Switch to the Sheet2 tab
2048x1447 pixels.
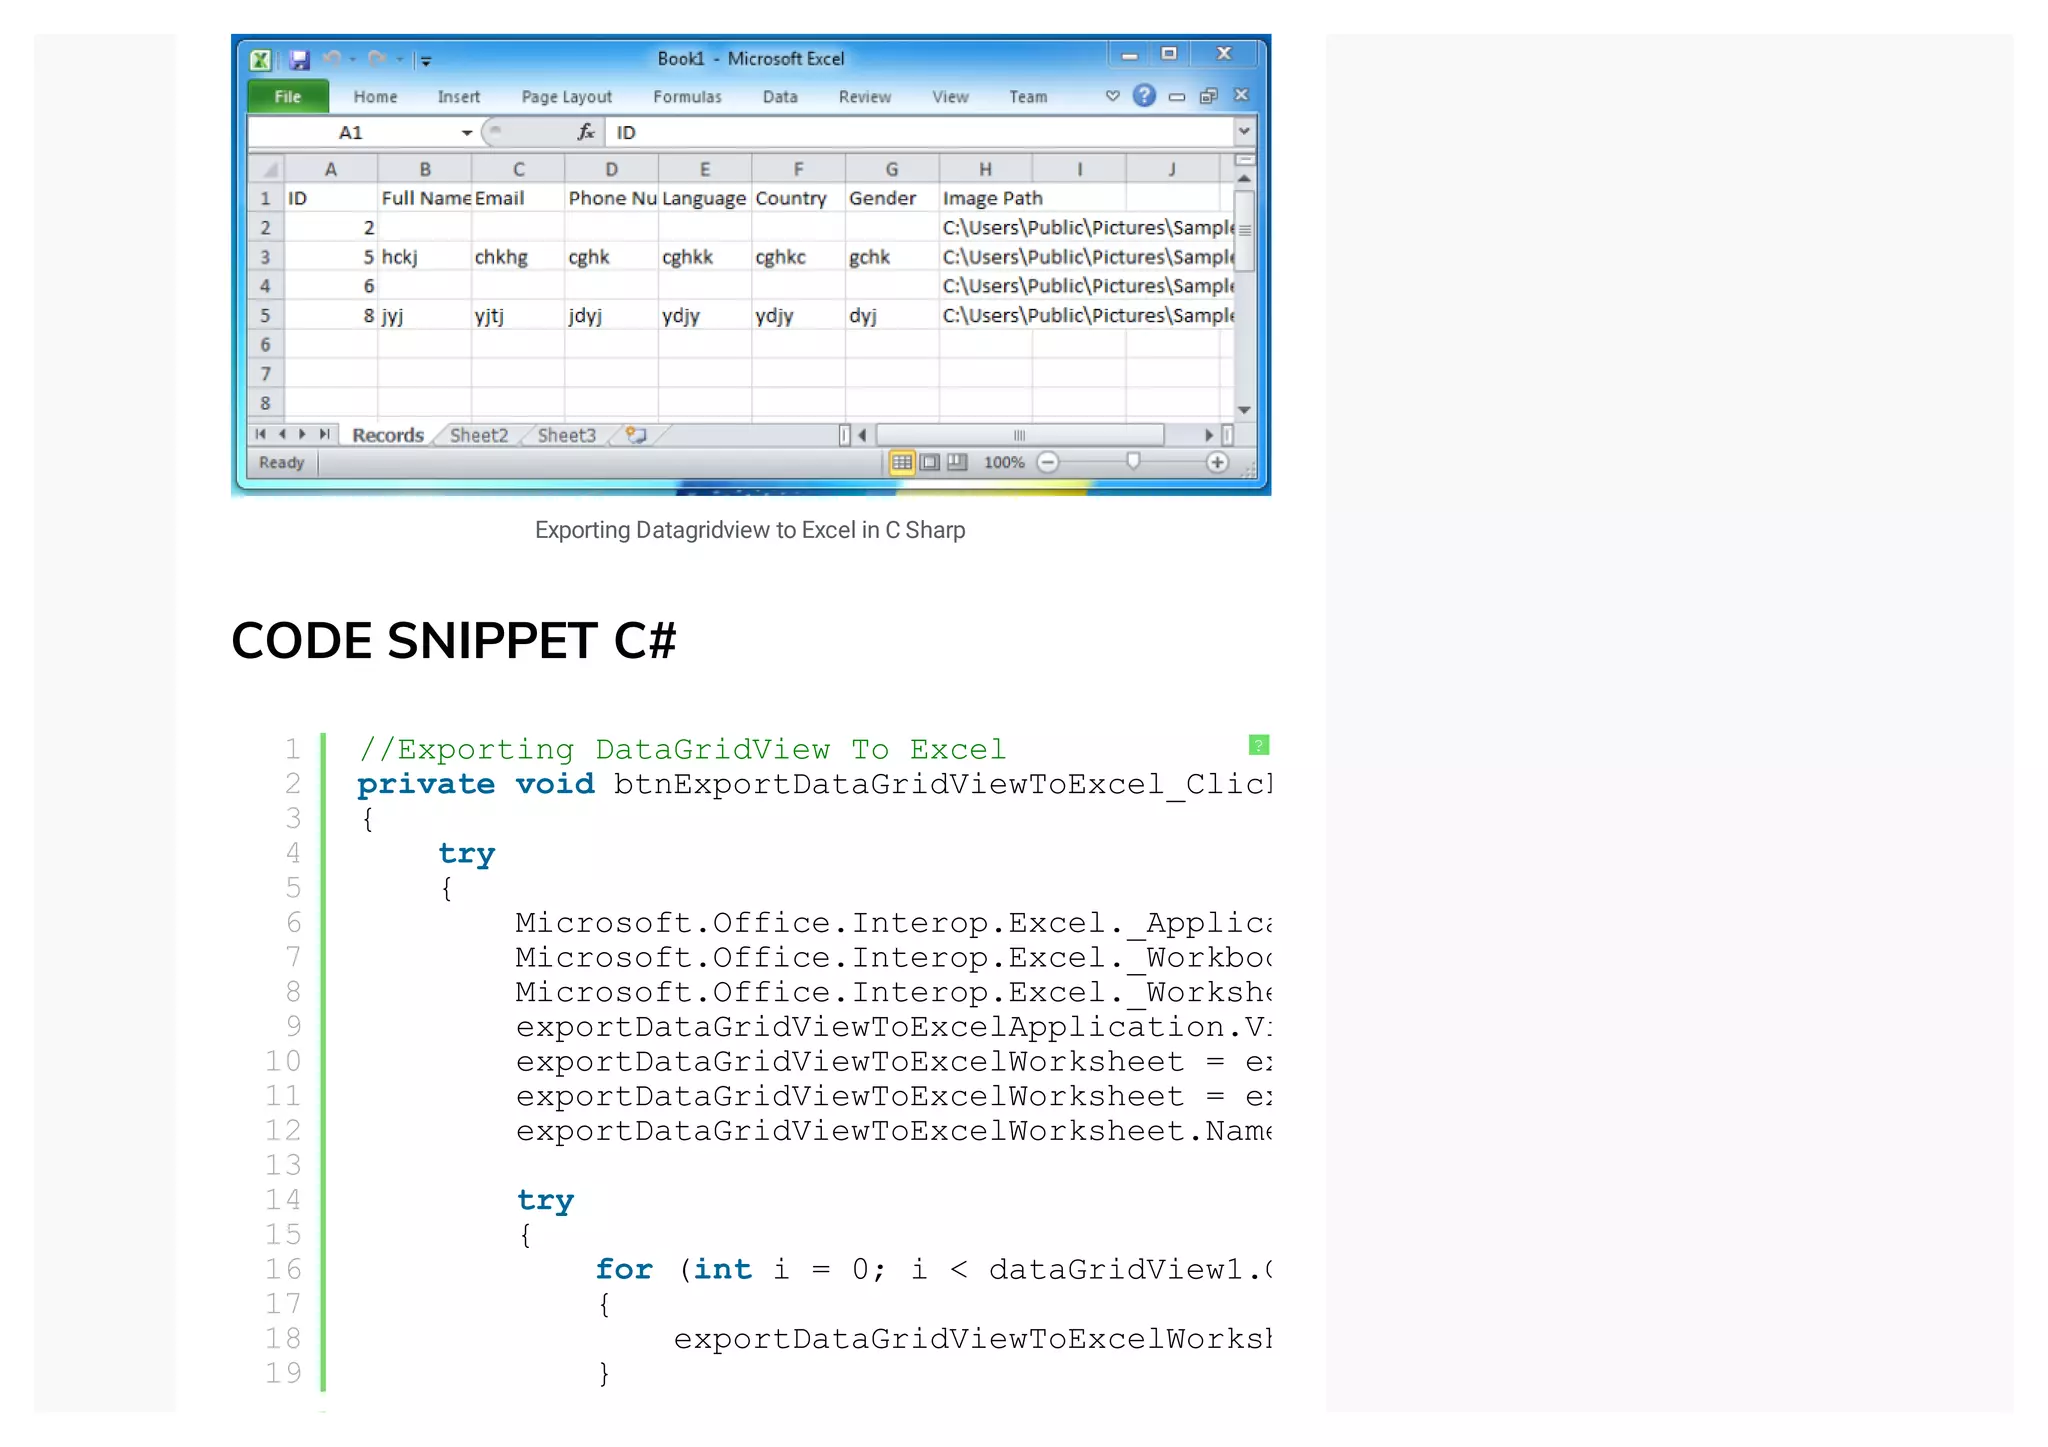479,435
